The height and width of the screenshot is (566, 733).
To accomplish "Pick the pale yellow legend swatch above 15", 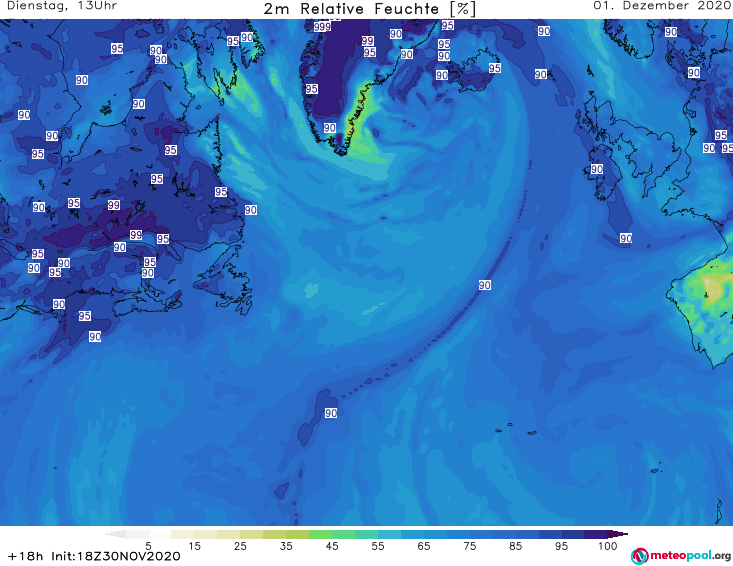I will point(182,534).
